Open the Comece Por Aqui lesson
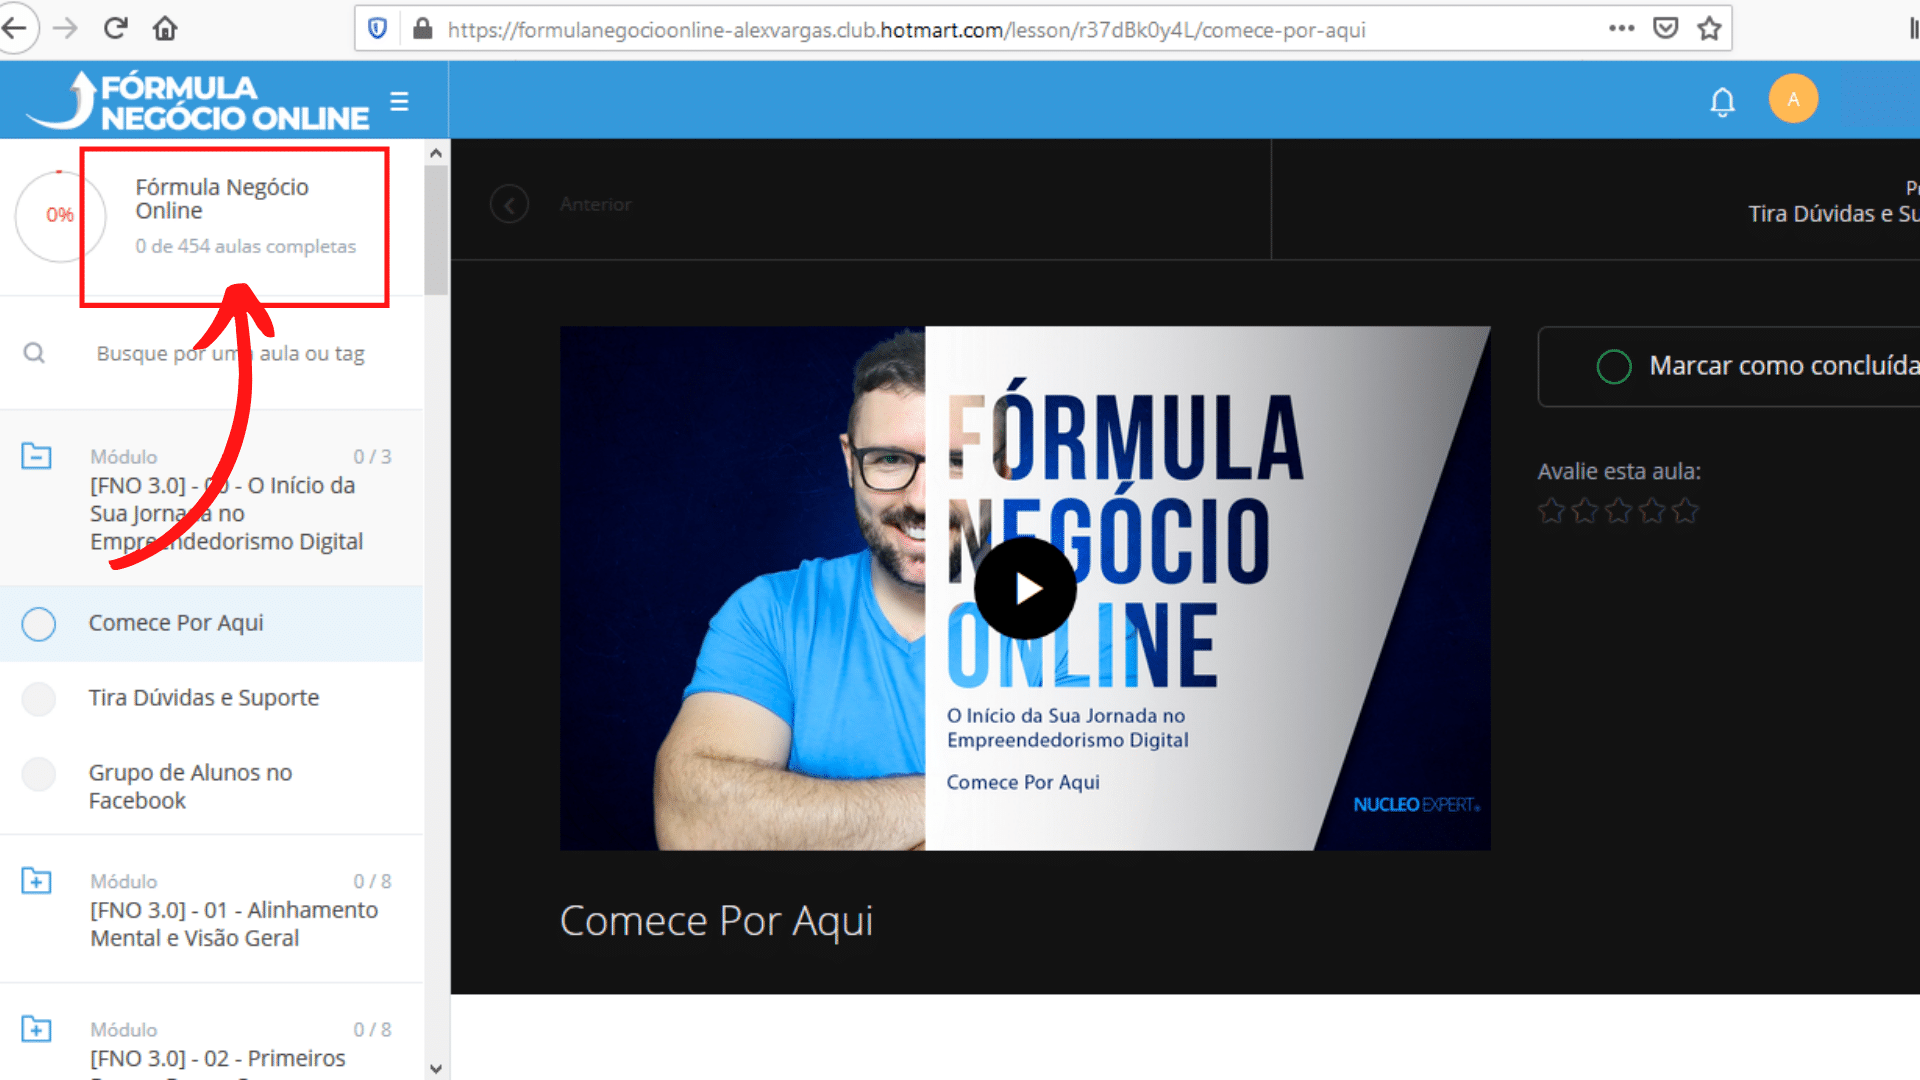1920x1080 pixels. click(x=176, y=623)
